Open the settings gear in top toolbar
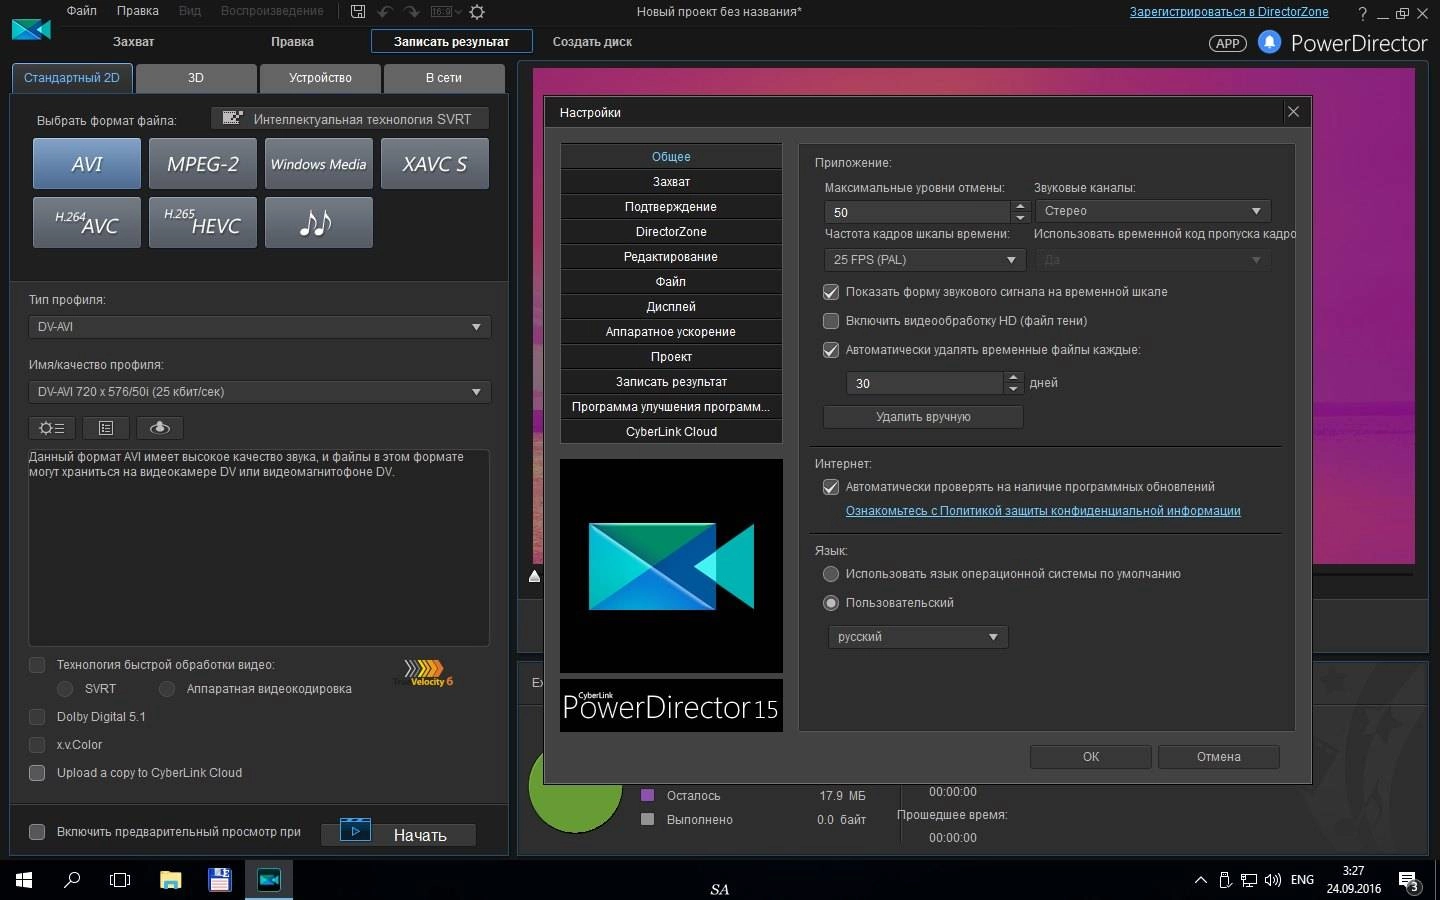The width and height of the screenshot is (1440, 900). 477,12
